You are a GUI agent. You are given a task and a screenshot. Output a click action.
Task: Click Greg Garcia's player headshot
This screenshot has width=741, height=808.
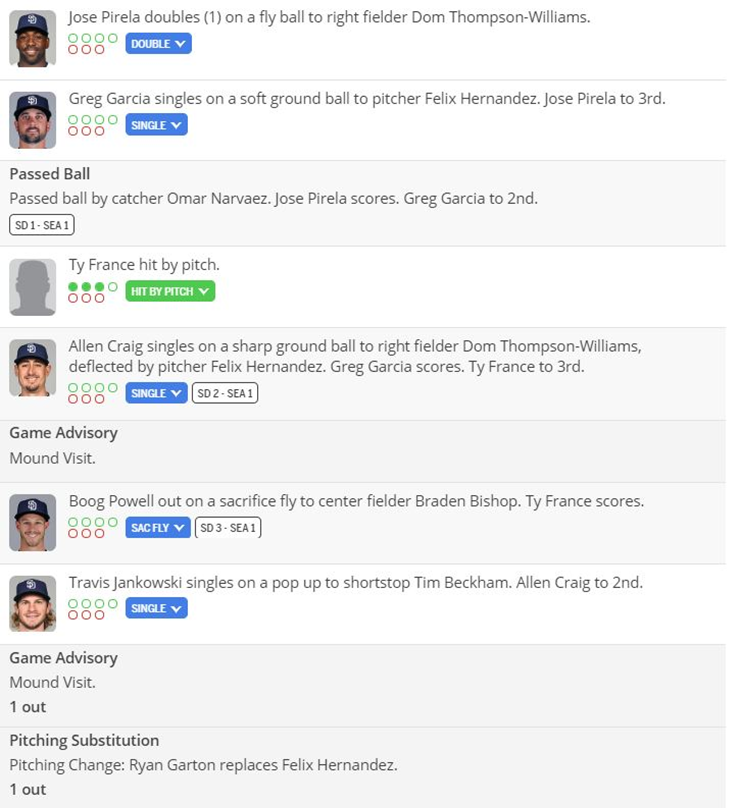(32, 120)
